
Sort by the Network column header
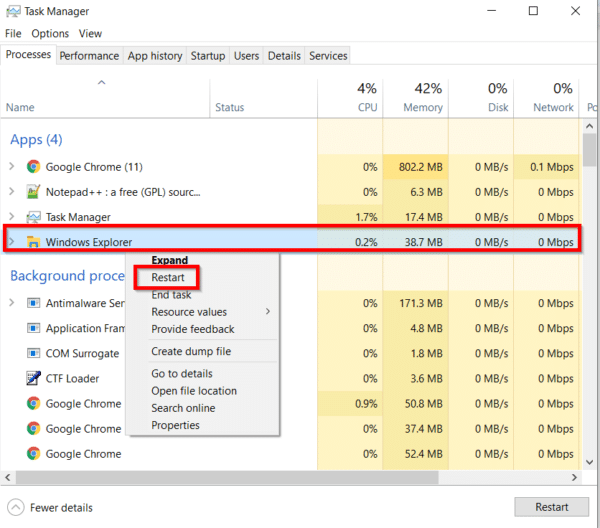tap(546, 98)
